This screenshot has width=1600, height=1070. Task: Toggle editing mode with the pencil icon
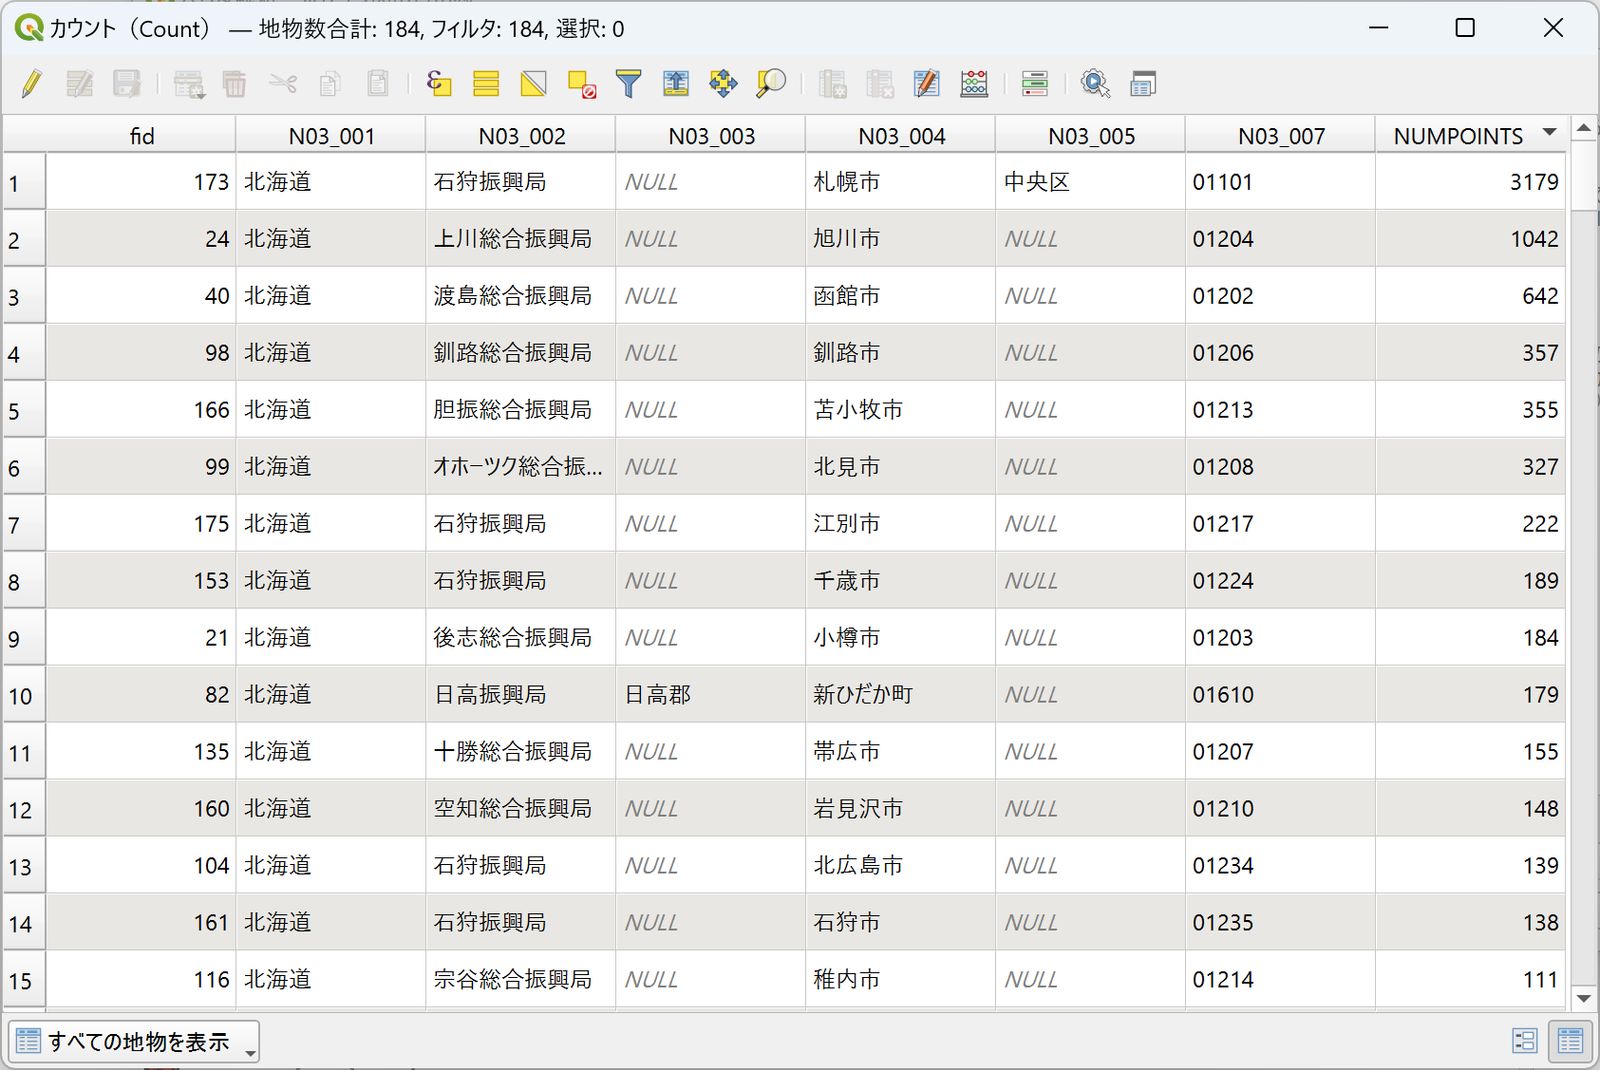click(32, 84)
